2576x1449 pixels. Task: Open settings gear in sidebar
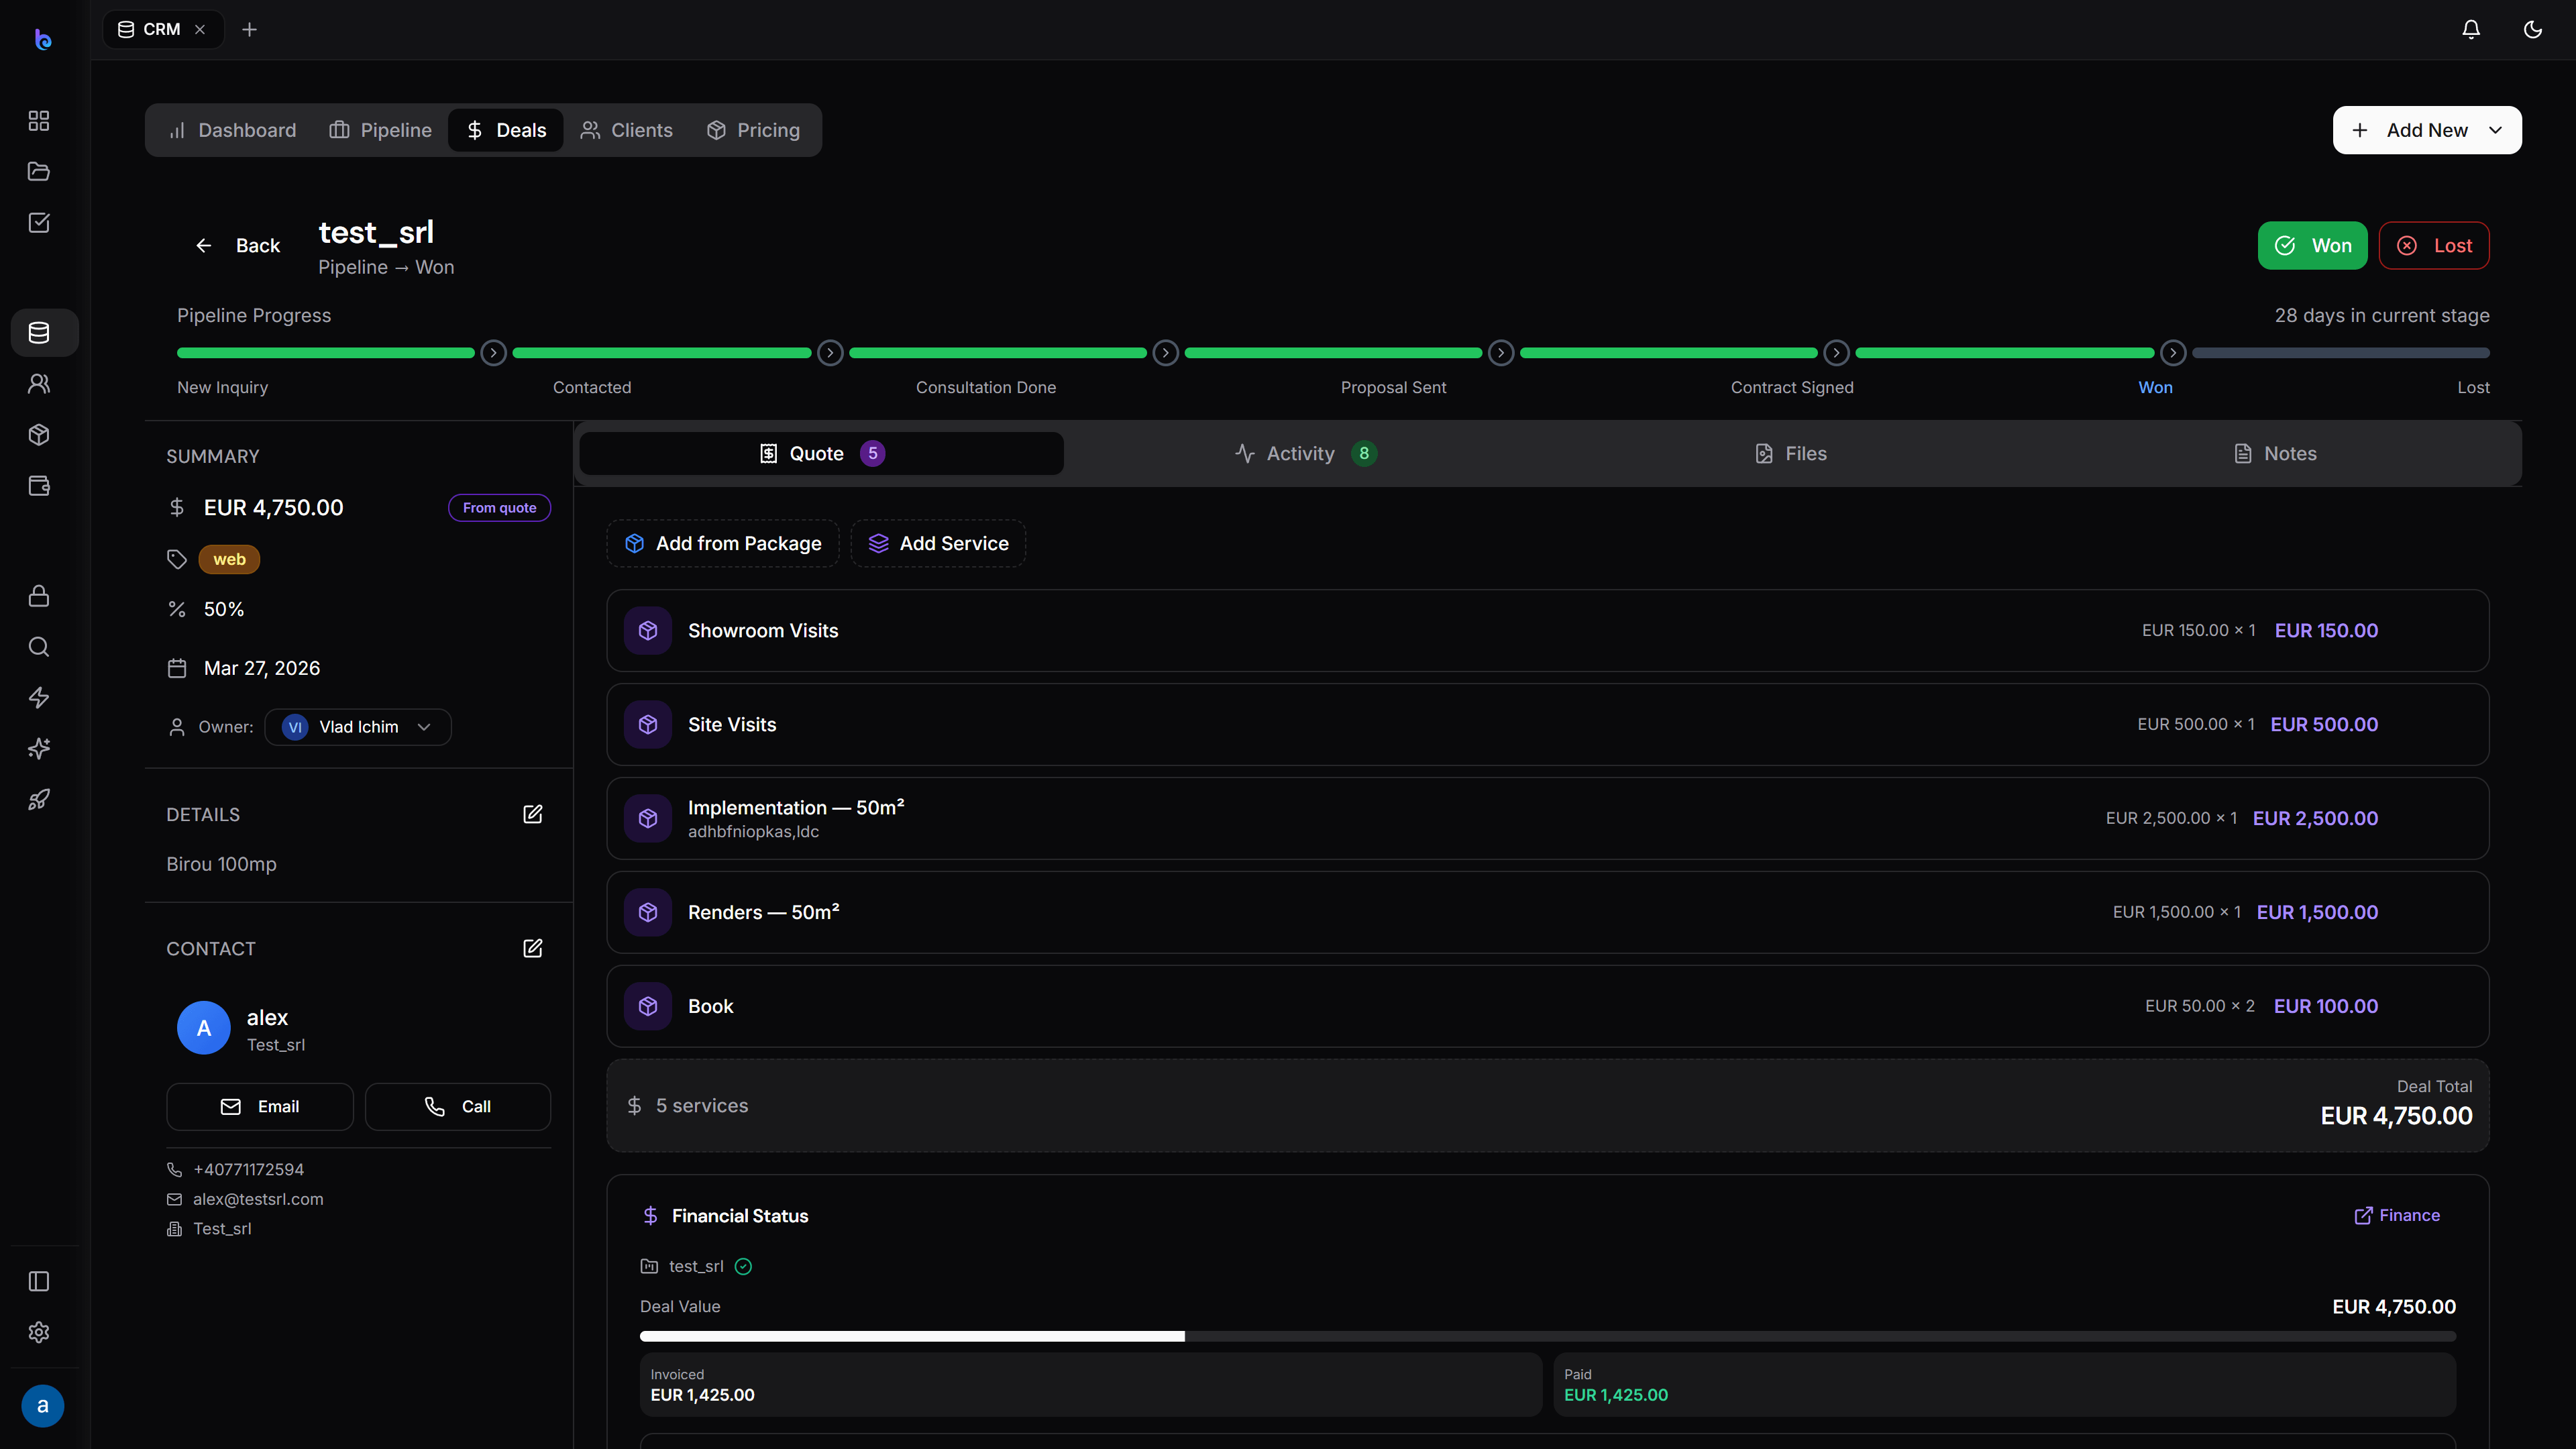tap(39, 1332)
